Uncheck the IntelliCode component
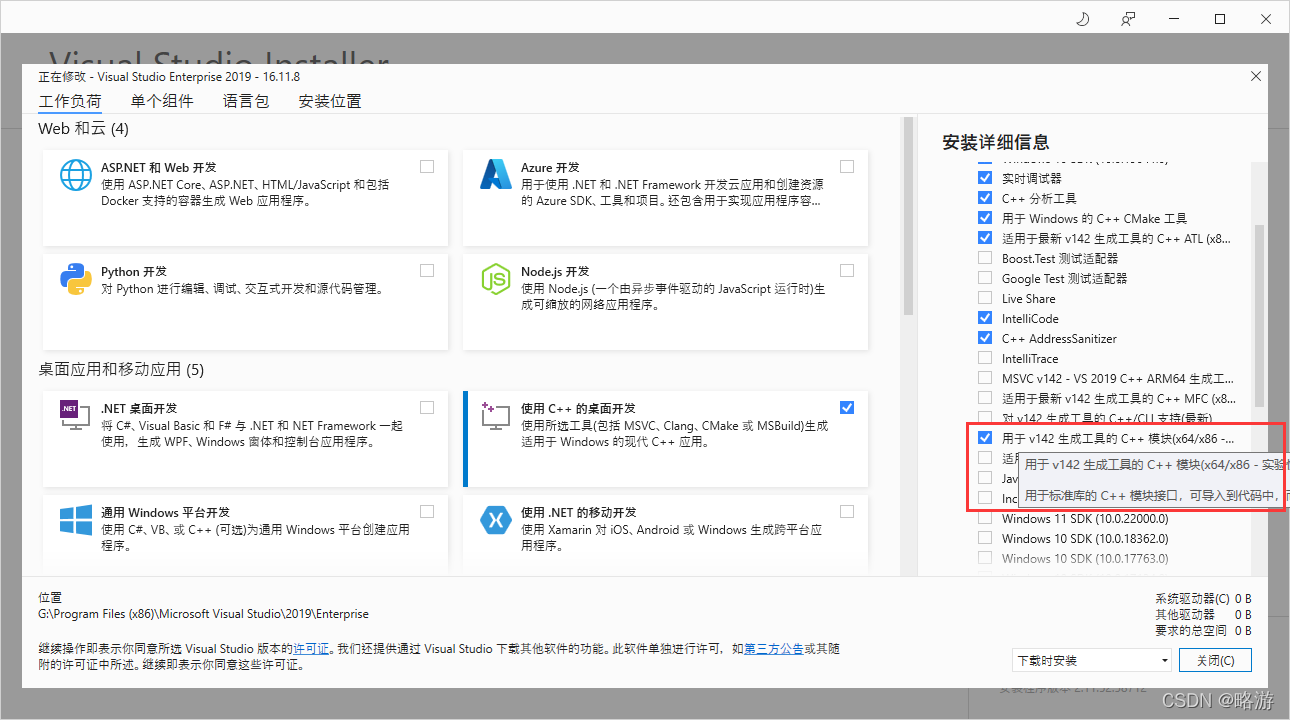 (985, 318)
